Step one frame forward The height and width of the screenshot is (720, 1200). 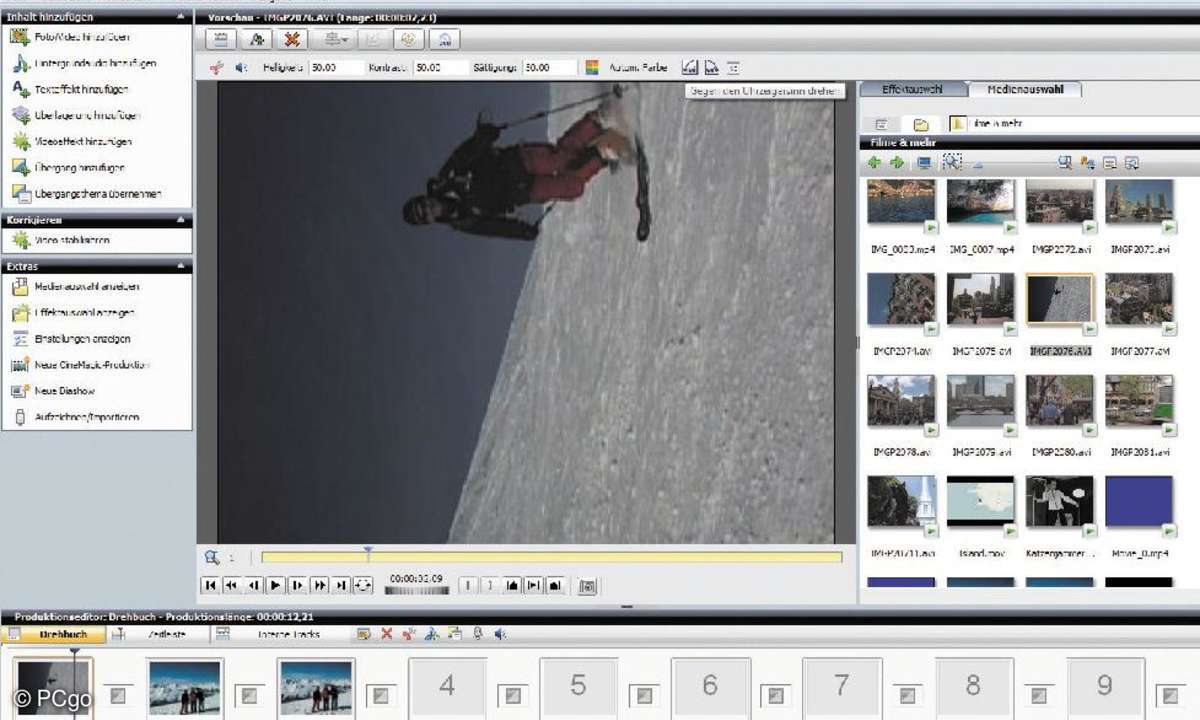pyautogui.click(x=298, y=585)
